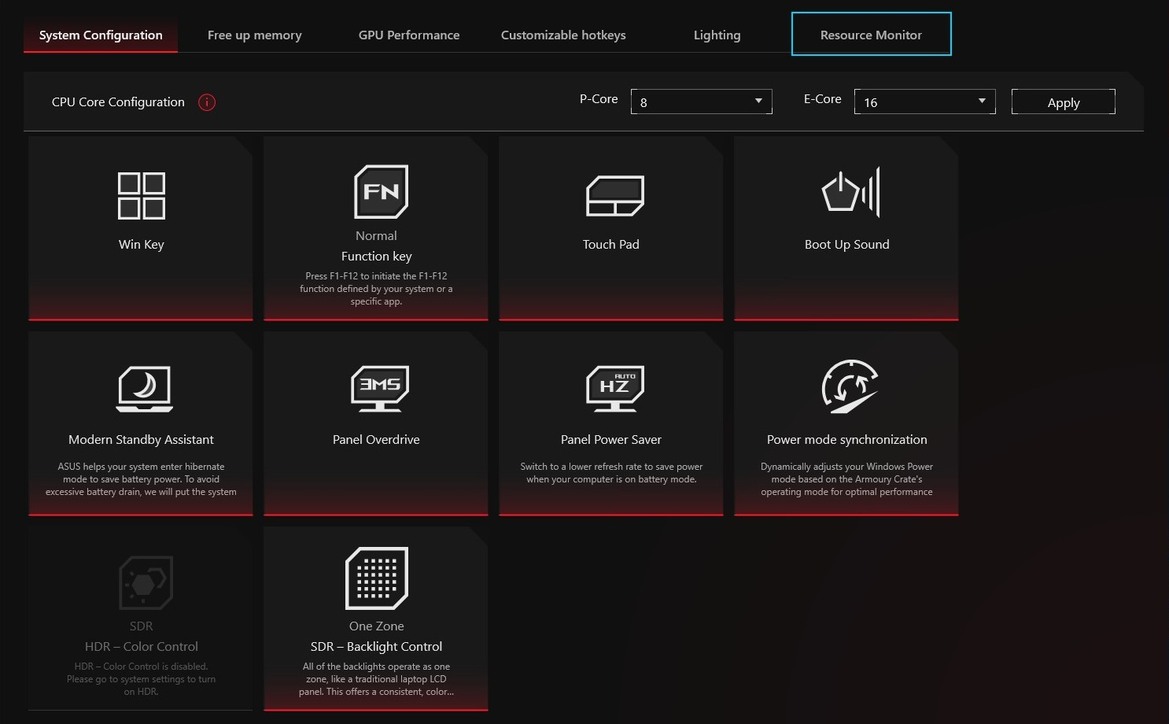The image size is (1169, 724).
Task: Click the Modern Standby Assistant title
Action: 141,440
